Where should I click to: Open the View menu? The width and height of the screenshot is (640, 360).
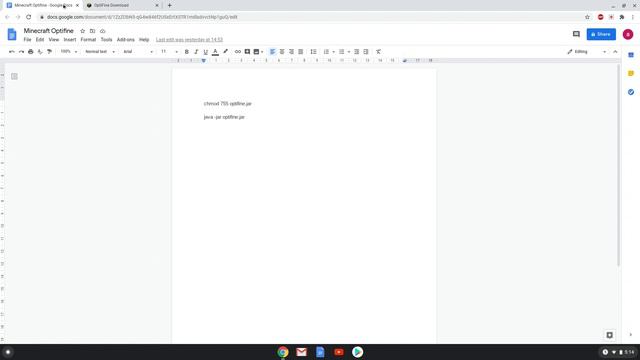click(x=54, y=40)
